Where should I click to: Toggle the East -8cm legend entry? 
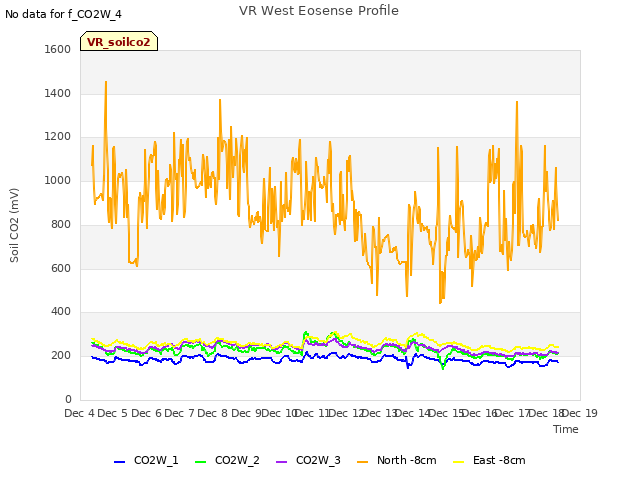coord(489,460)
